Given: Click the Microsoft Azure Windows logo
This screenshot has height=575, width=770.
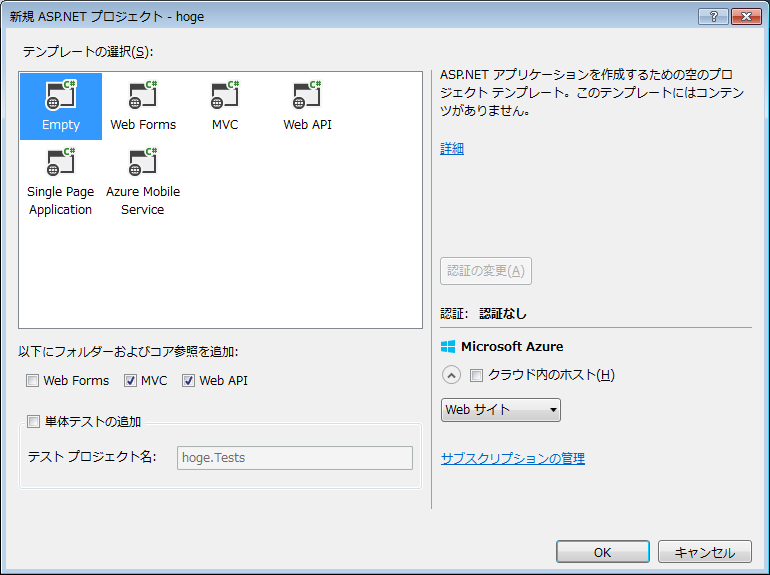Looking at the screenshot, I should point(448,347).
